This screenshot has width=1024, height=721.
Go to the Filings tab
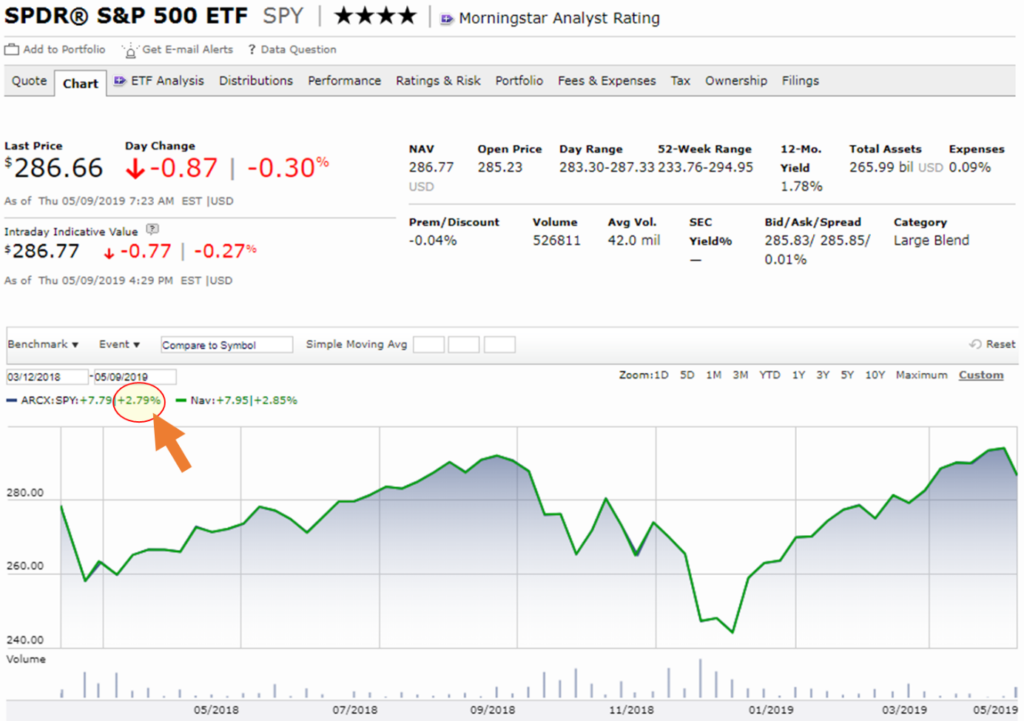coord(800,81)
